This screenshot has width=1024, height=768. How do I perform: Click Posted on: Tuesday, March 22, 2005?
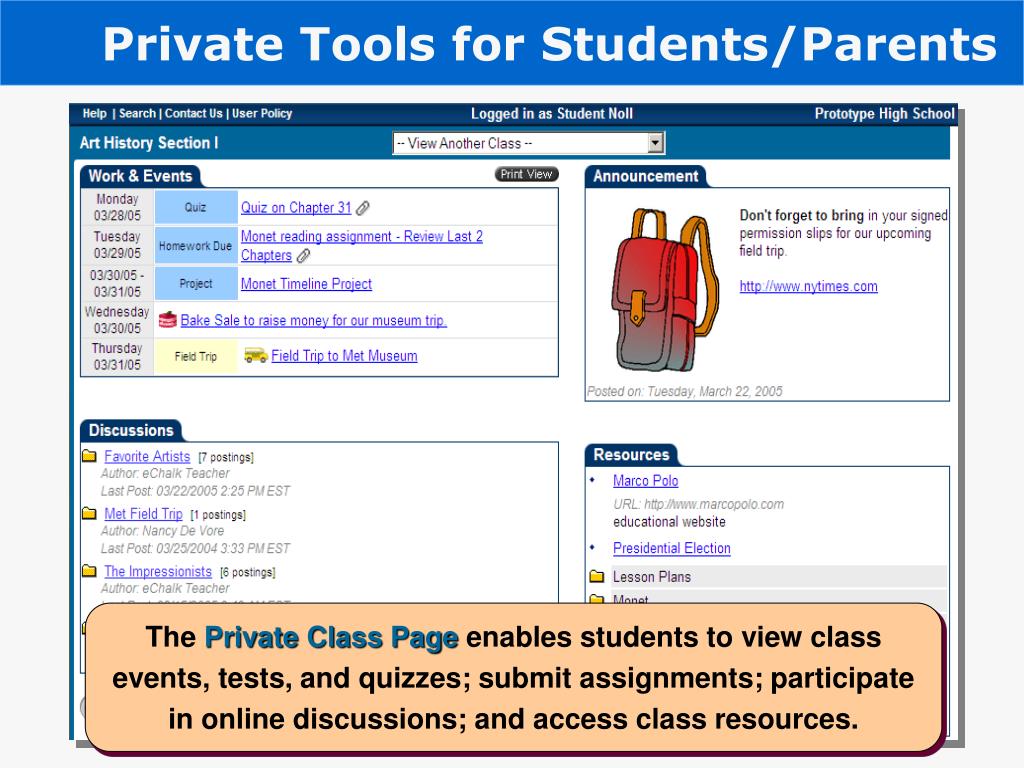coord(684,391)
